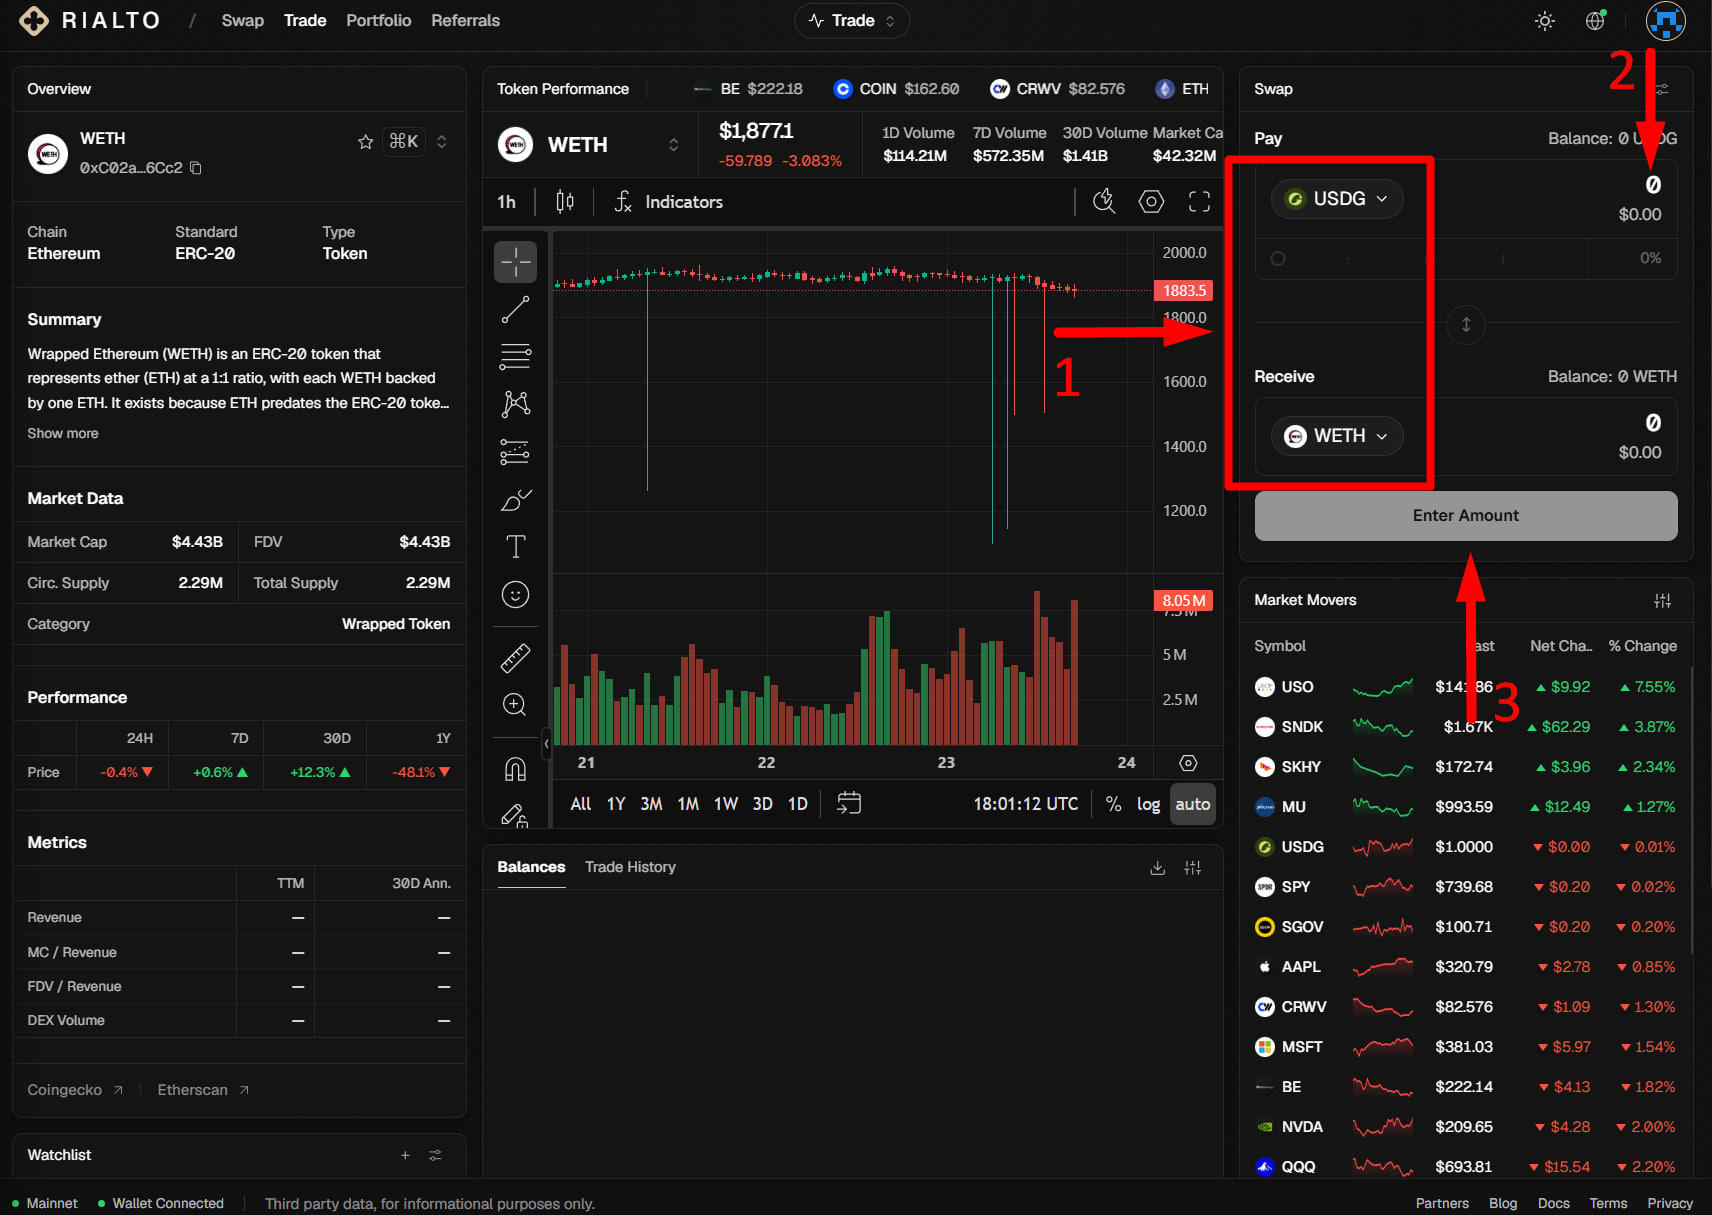
Task: Open the ⌘K search shortcut button
Action: [404, 142]
